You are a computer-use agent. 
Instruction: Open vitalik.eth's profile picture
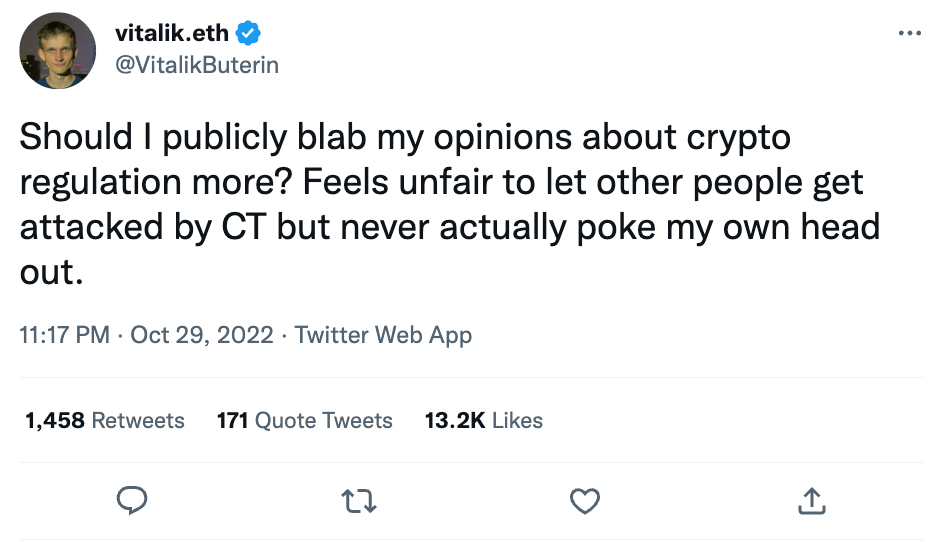[x=58, y=51]
